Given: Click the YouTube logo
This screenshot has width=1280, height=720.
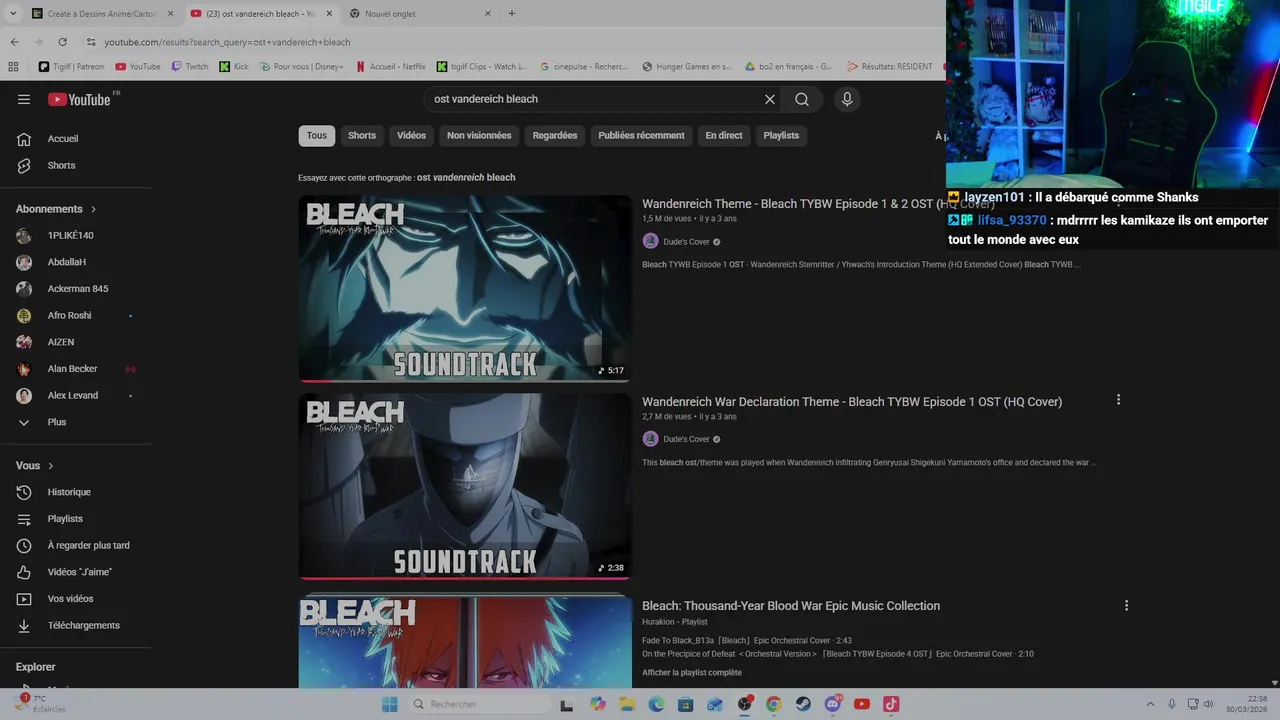Looking at the screenshot, I should click(x=79, y=99).
